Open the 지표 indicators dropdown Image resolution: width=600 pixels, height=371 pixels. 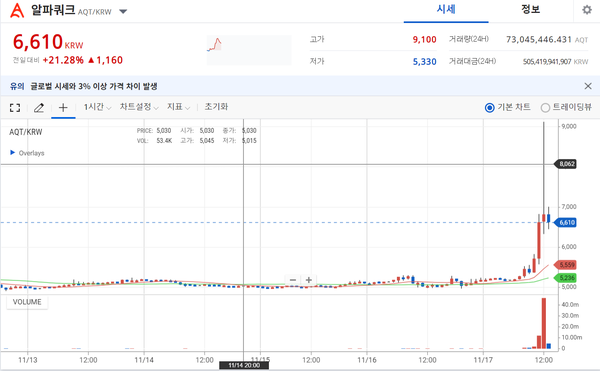tap(178, 107)
